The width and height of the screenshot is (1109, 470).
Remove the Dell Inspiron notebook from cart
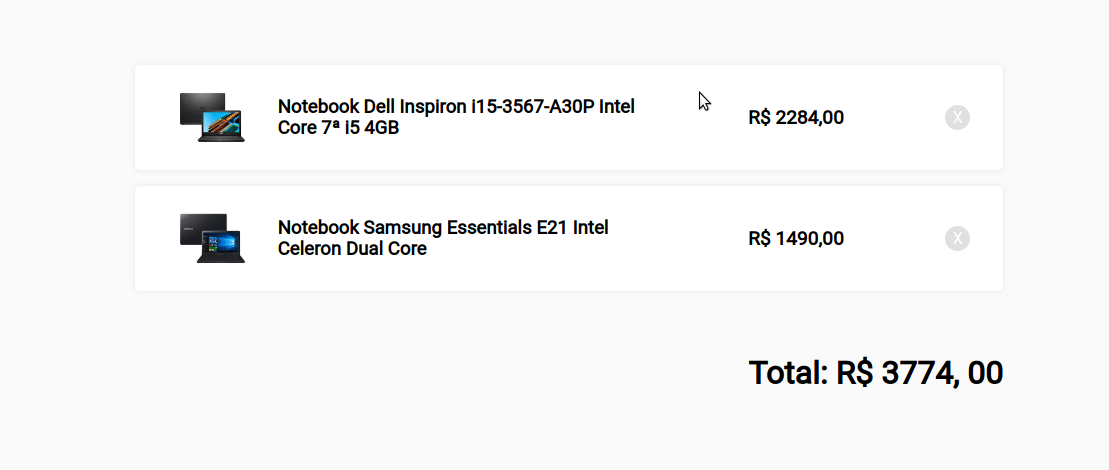tap(957, 118)
